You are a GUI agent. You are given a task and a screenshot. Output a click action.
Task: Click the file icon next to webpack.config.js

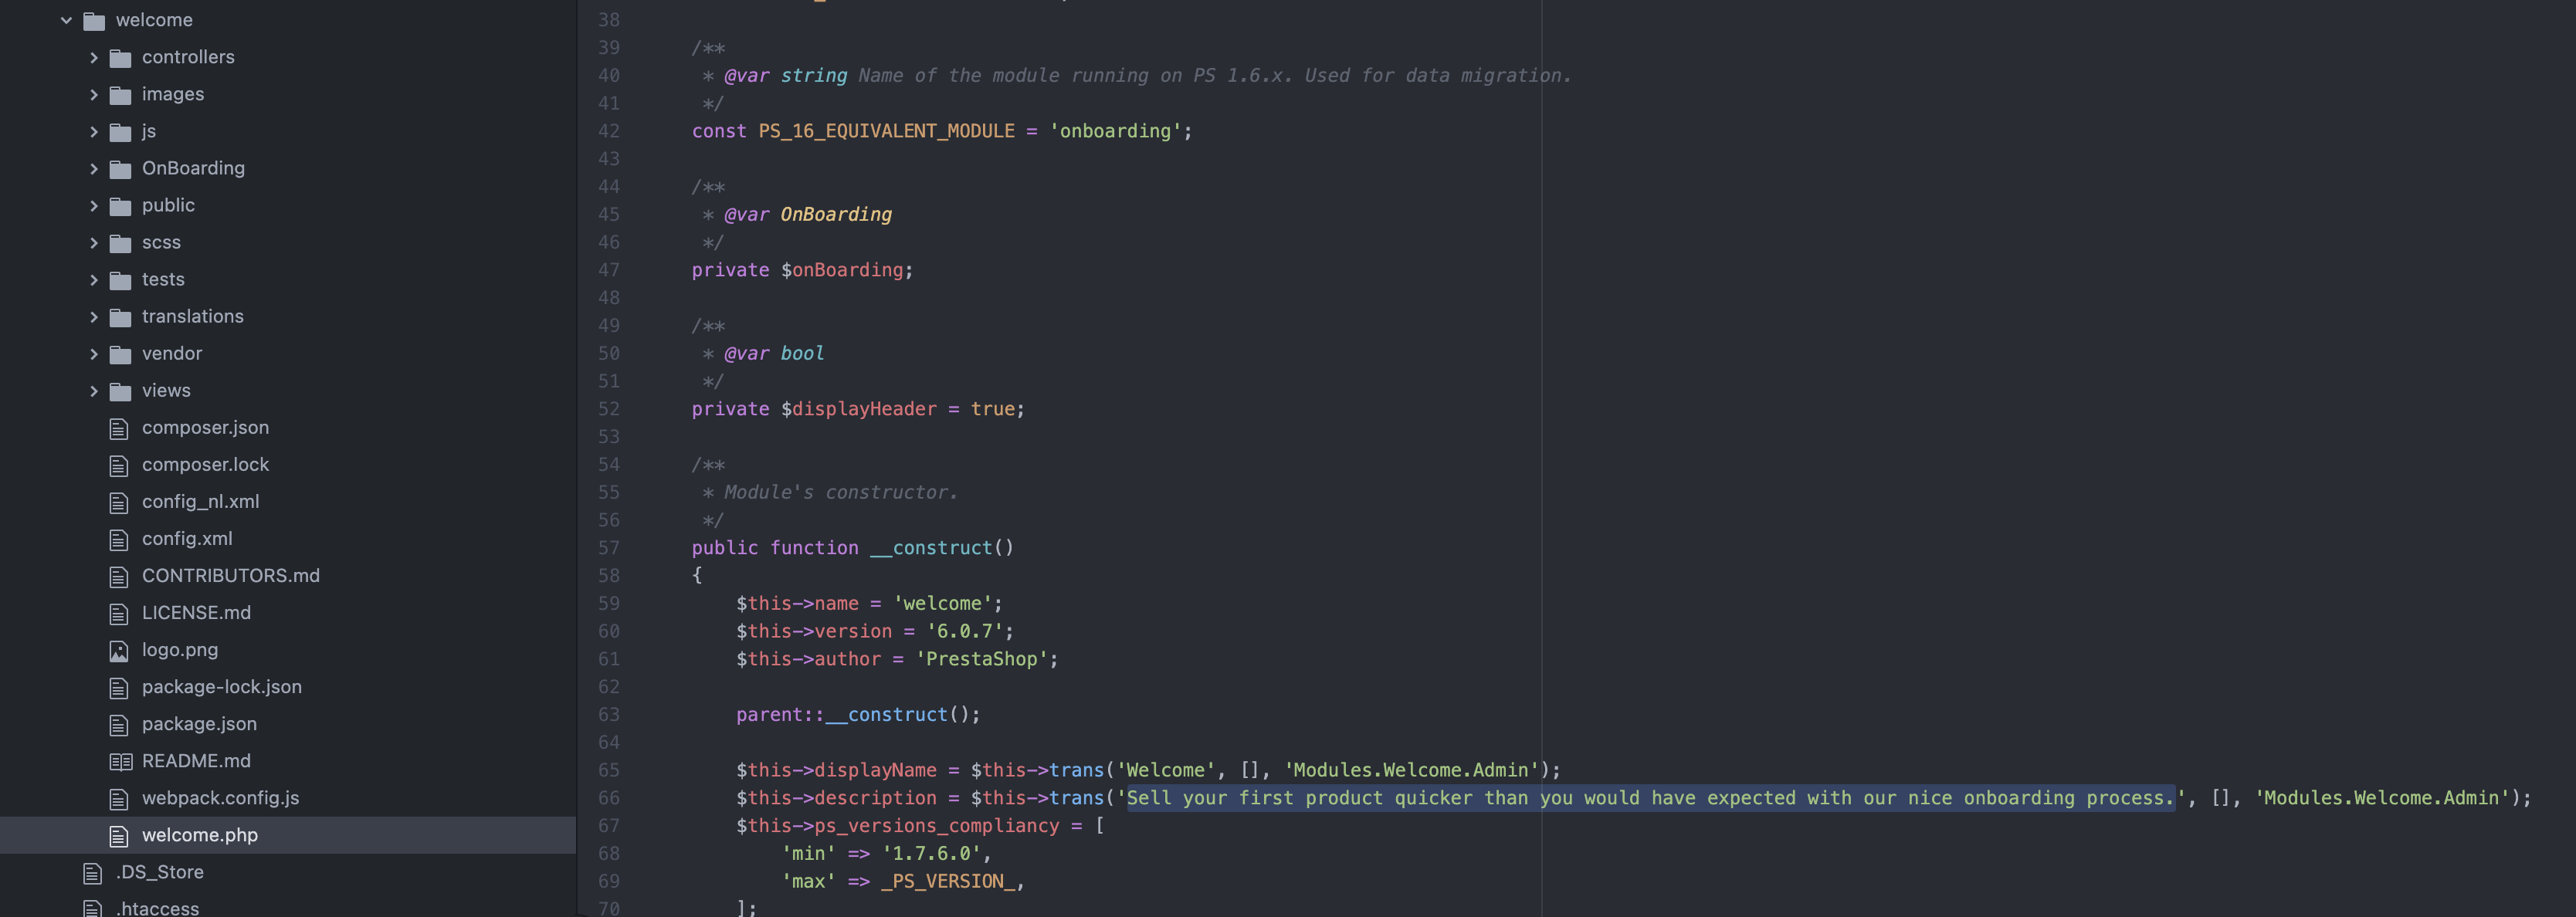(x=117, y=798)
